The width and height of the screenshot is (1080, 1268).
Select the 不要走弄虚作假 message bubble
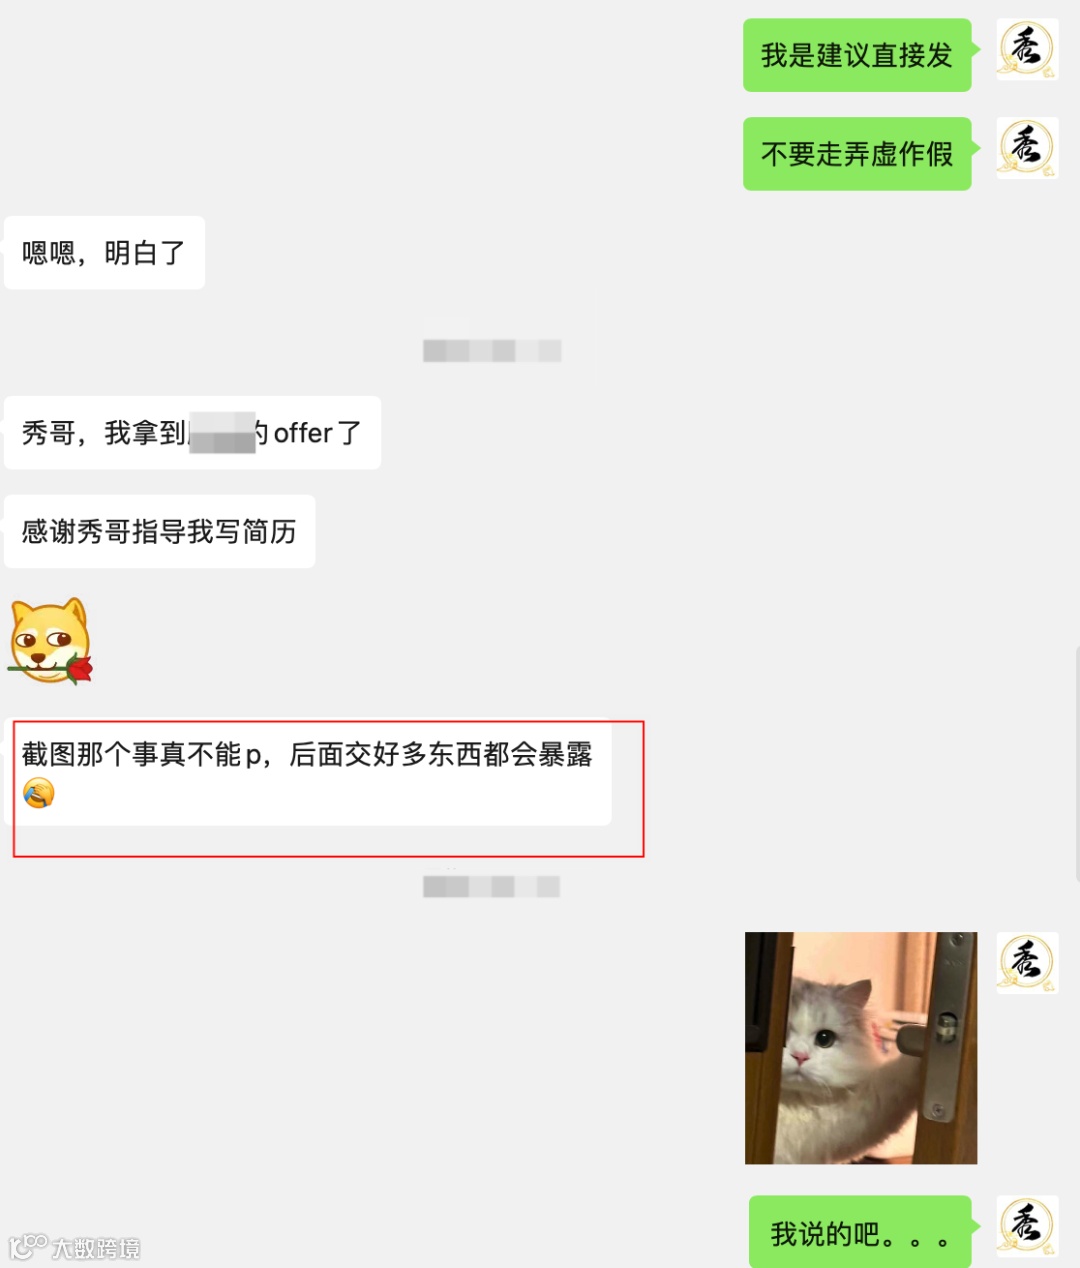(x=857, y=154)
